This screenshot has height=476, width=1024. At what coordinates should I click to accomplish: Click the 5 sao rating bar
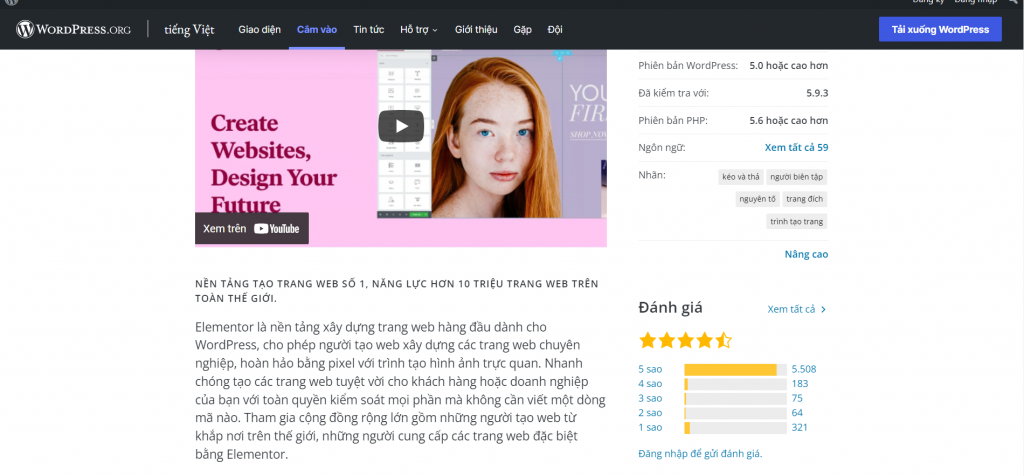tap(735, 370)
